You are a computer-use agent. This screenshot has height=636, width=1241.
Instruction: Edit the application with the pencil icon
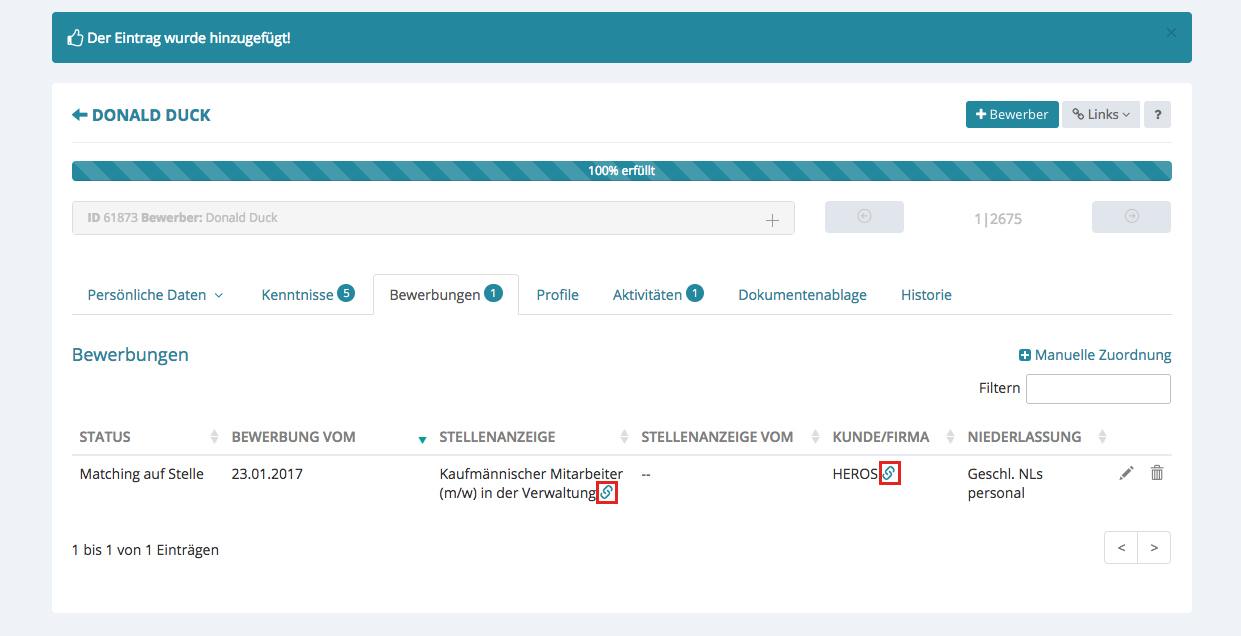tap(1126, 473)
